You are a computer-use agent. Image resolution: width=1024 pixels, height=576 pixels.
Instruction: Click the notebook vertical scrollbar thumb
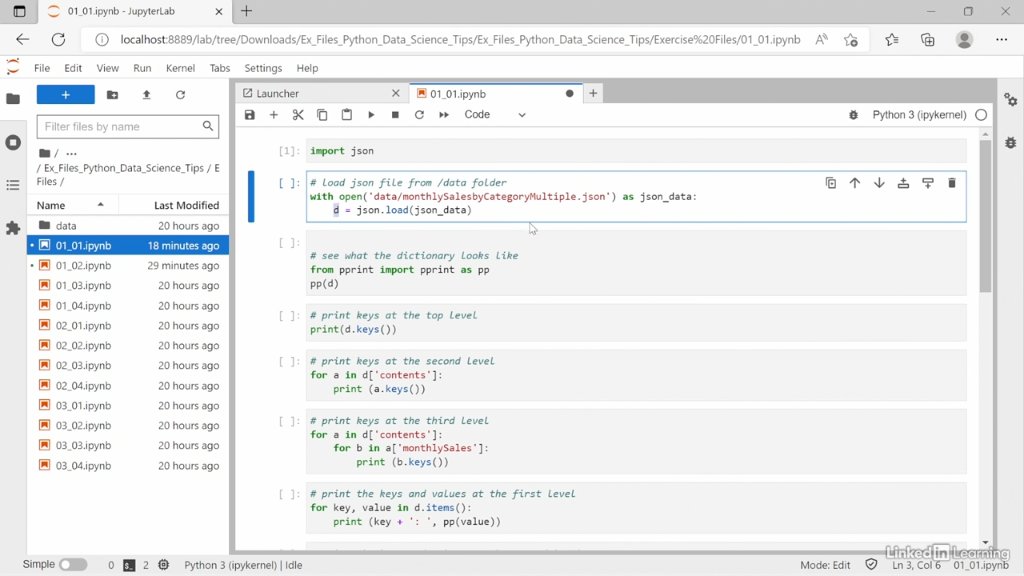click(x=985, y=216)
